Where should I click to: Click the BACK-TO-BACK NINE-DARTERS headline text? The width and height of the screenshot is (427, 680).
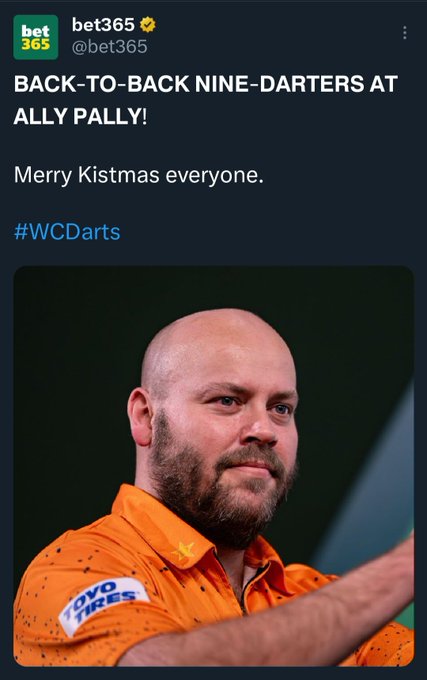pos(205,84)
